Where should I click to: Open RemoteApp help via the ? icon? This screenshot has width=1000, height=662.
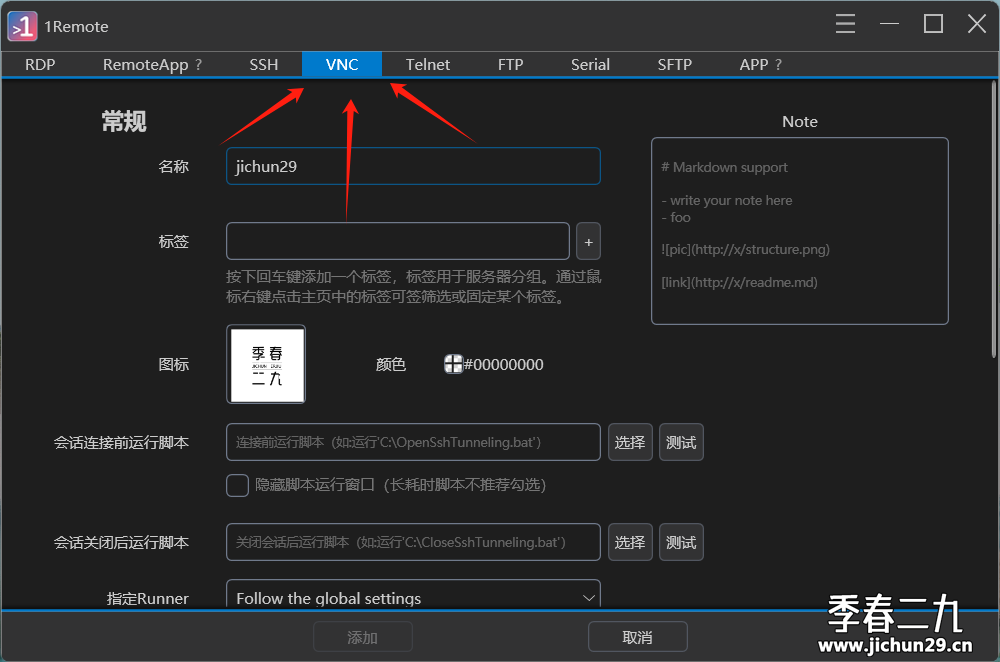[x=199, y=64]
